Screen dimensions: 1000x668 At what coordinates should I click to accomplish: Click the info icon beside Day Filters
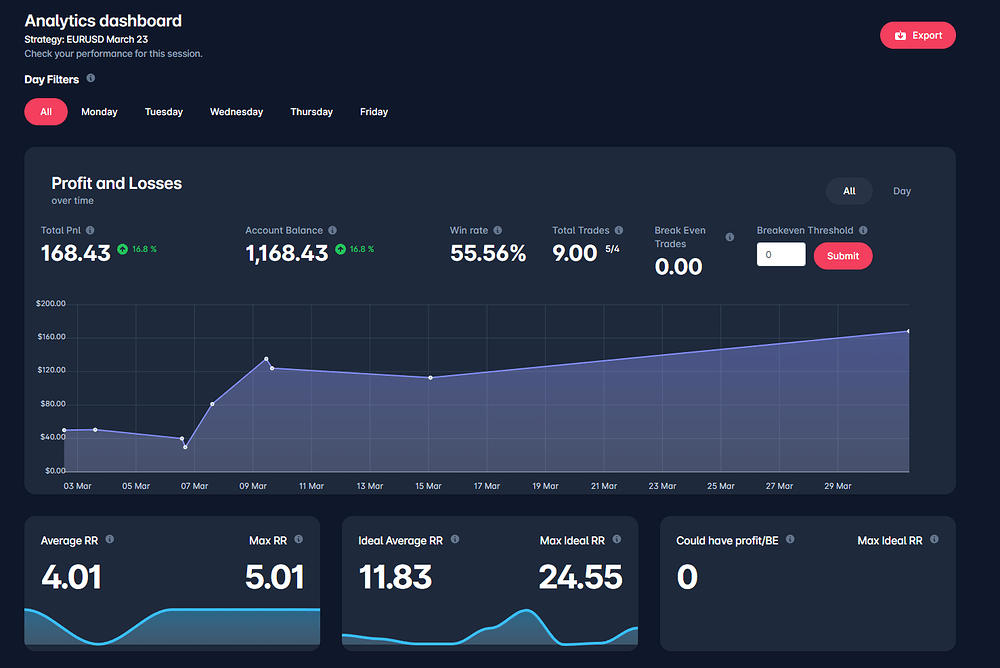(91, 78)
